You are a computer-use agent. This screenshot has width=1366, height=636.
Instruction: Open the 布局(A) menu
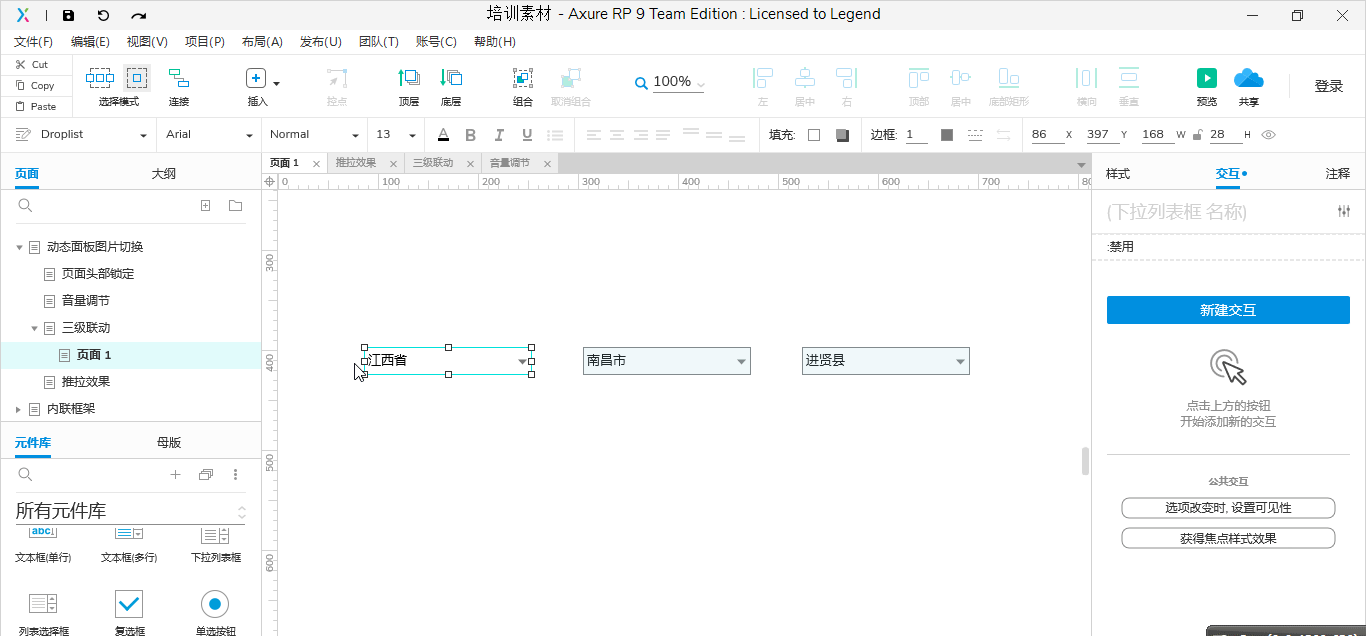262,42
